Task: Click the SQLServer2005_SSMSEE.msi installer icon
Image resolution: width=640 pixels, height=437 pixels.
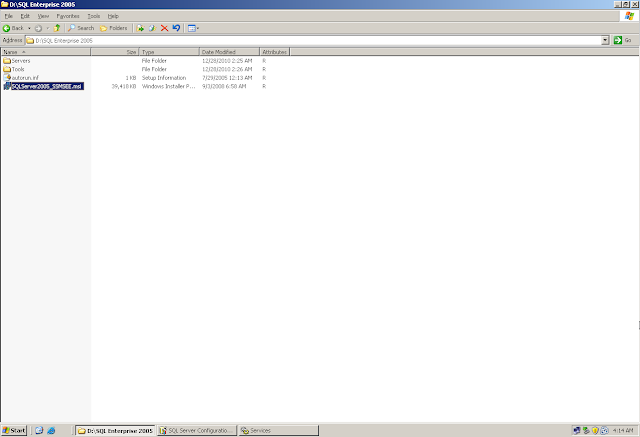Action: 7,86
